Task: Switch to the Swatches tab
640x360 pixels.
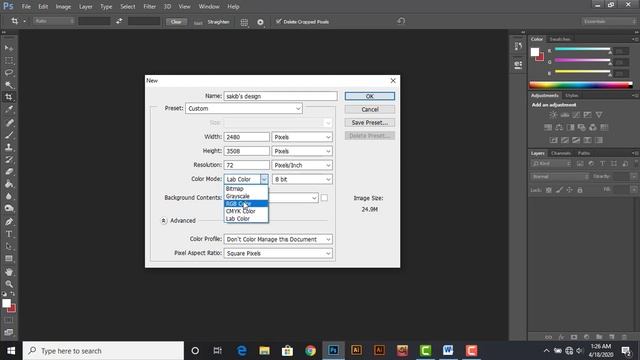Action: 560,39
